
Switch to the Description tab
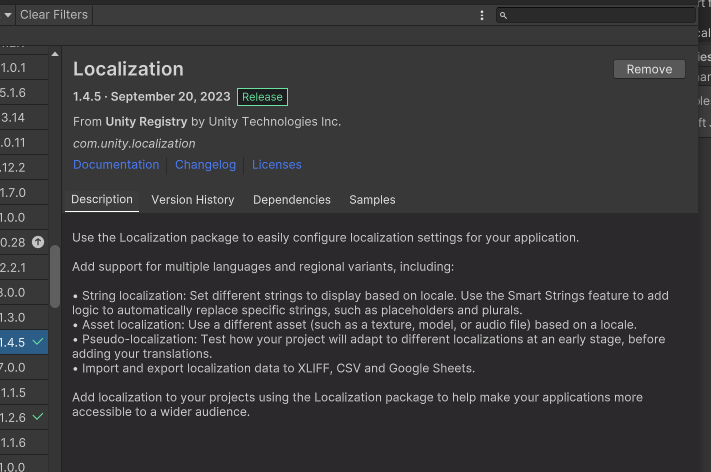(x=102, y=200)
